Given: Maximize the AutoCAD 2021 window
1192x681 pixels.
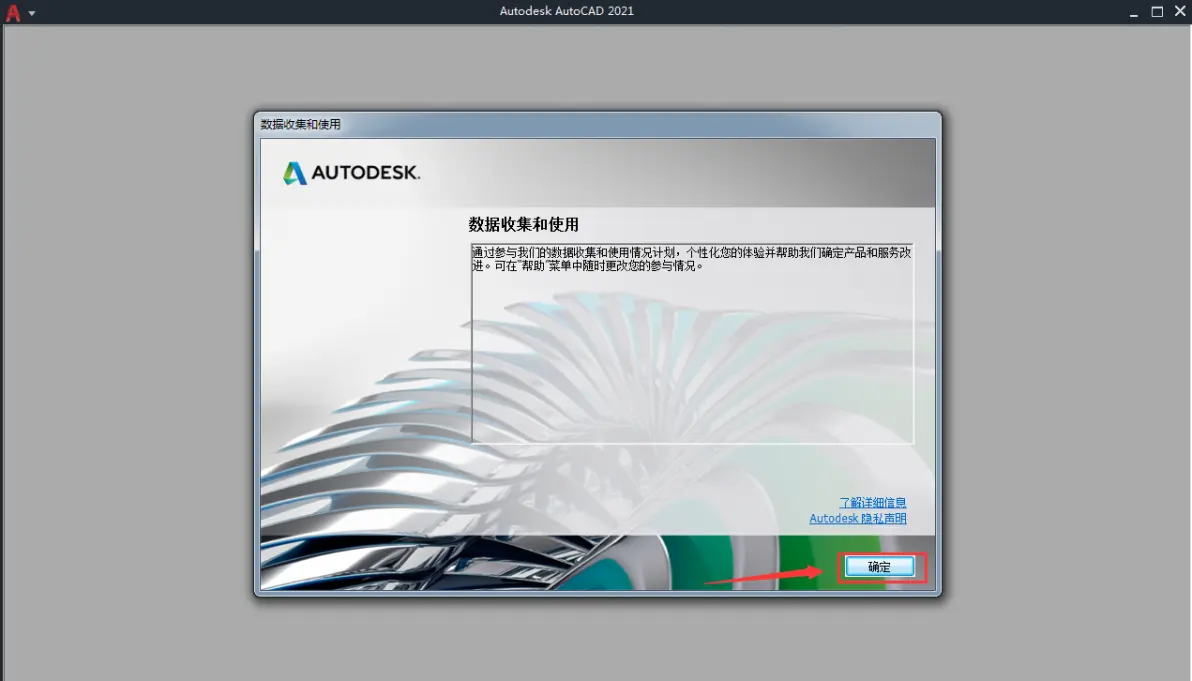Looking at the screenshot, I should coord(1157,11).
